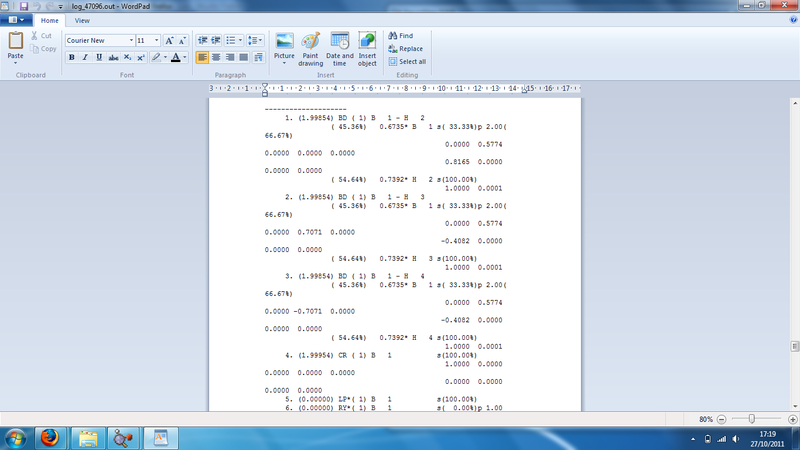This screenshot has width=800, height=450.
Task: Toggle subscript formatting
Action: point(127,57)
